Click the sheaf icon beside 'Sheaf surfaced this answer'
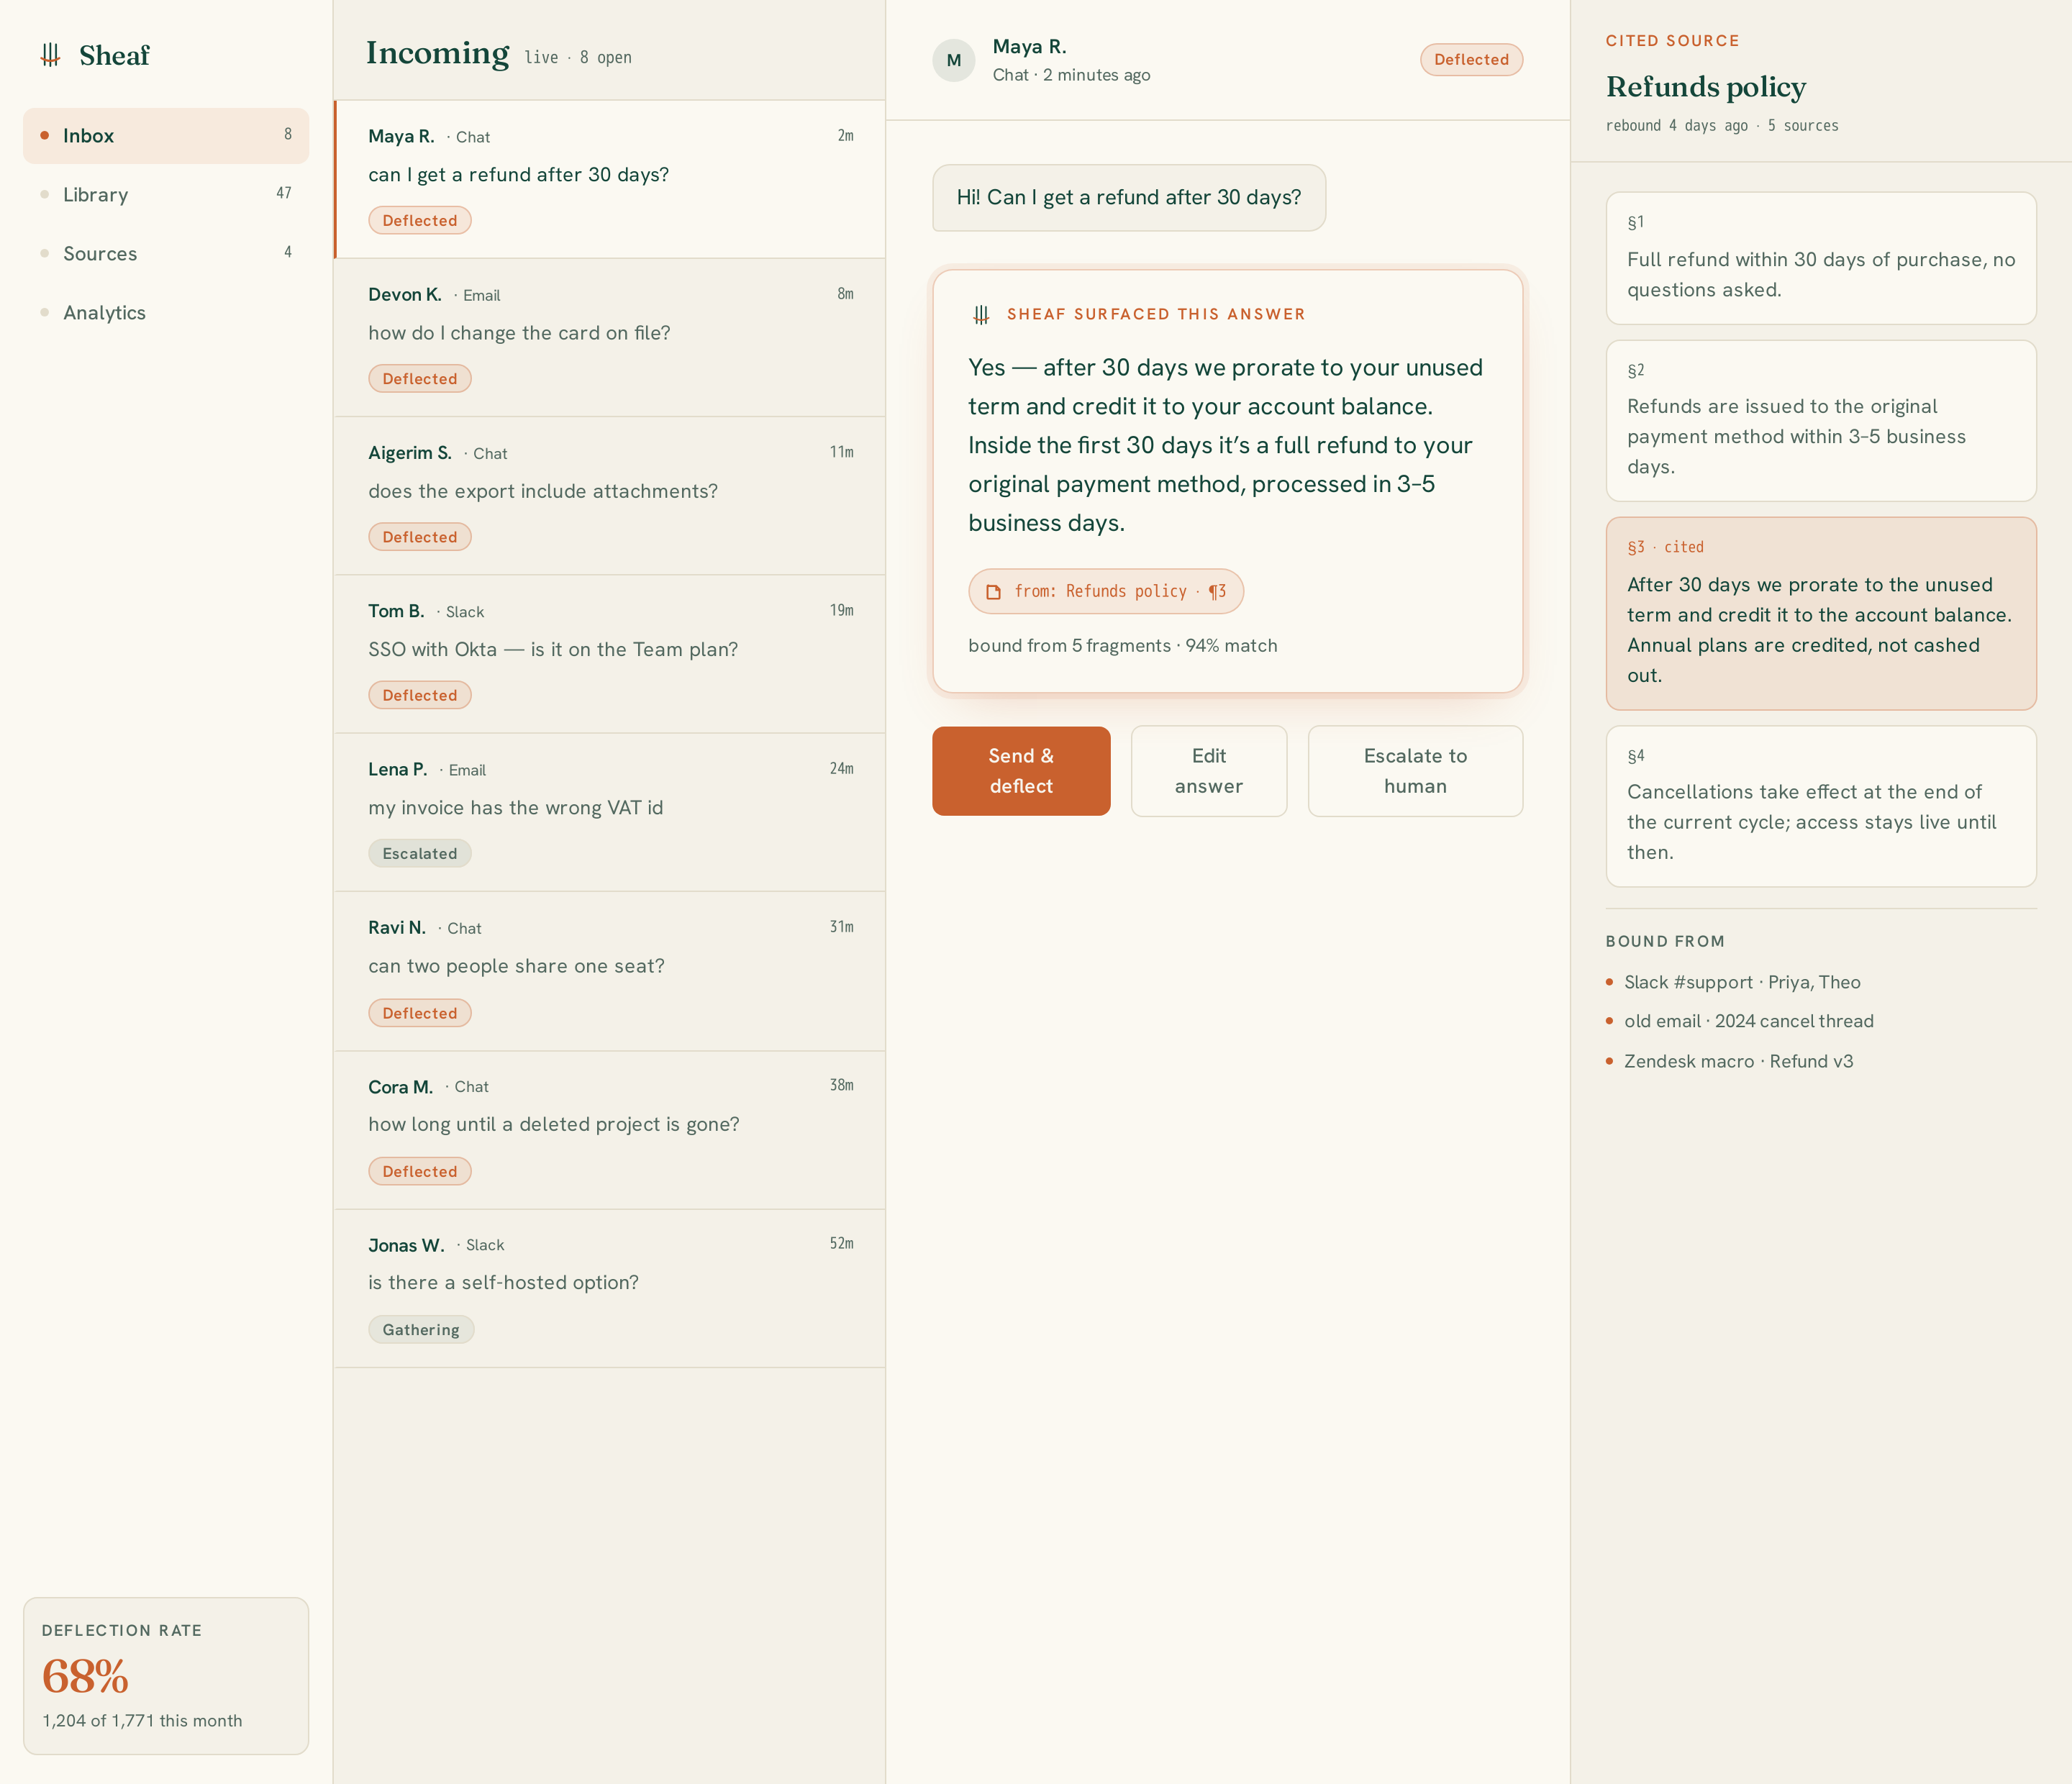 981,315
